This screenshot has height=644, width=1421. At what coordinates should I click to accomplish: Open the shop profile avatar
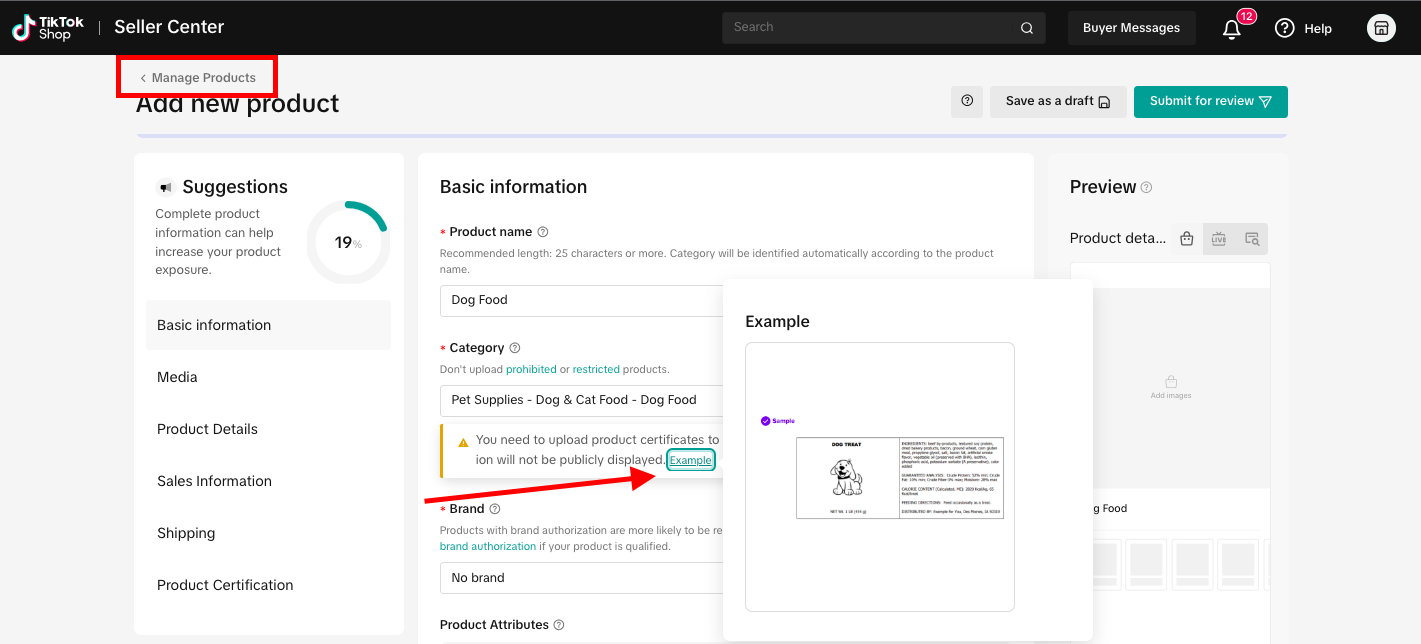point(1381,28)
